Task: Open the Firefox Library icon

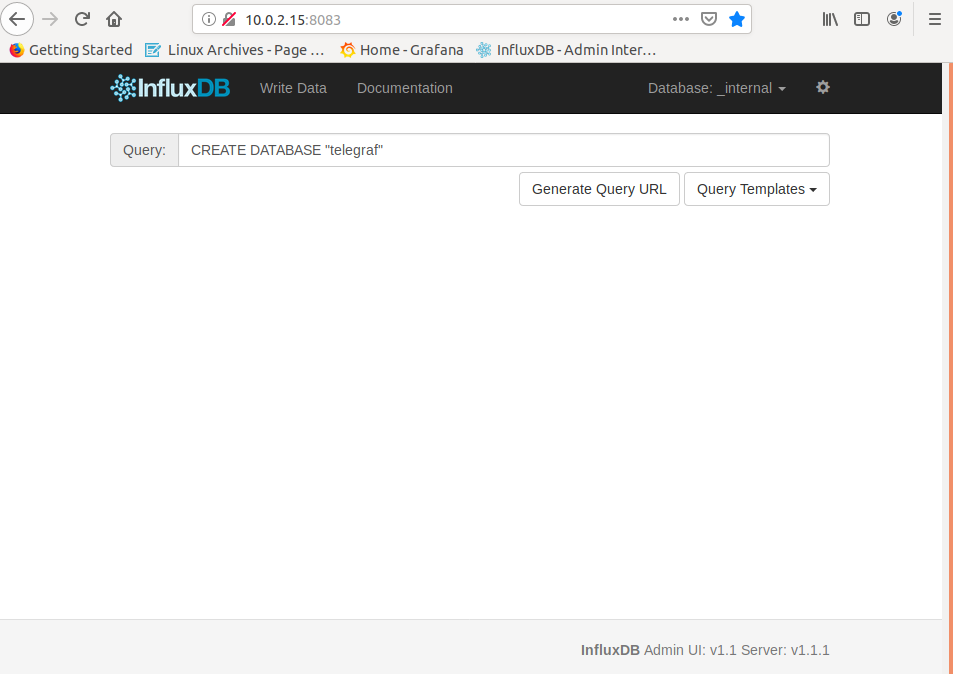Action: click(830, 19)
